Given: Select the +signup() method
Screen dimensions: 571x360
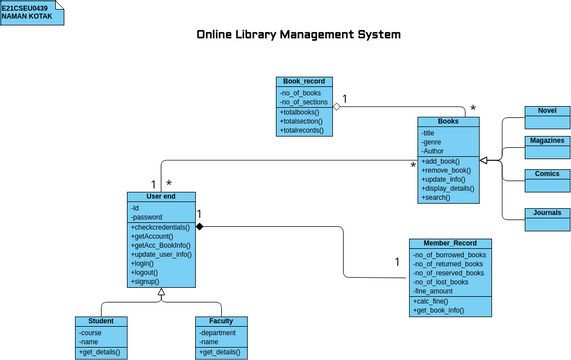Looking at the screenshot, I should pyautogui.click(x=145, y=282).
